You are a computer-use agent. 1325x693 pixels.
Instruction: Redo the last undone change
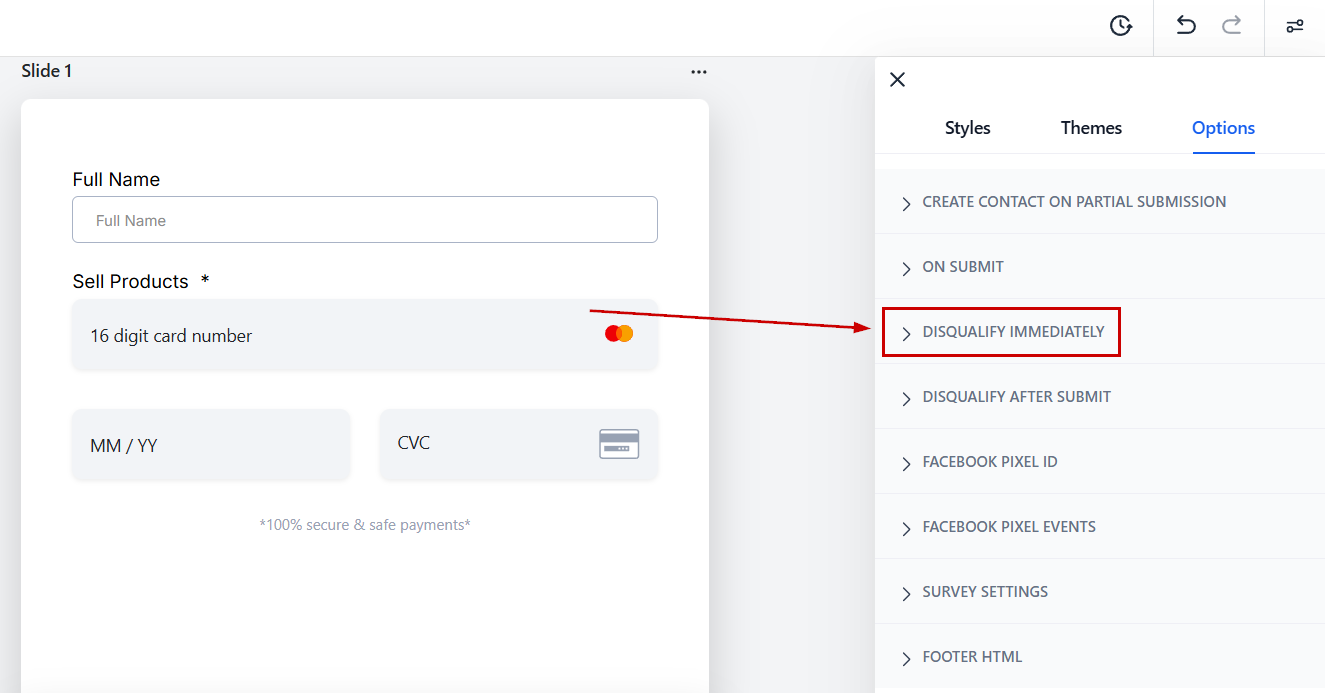tap(1232, 25)
